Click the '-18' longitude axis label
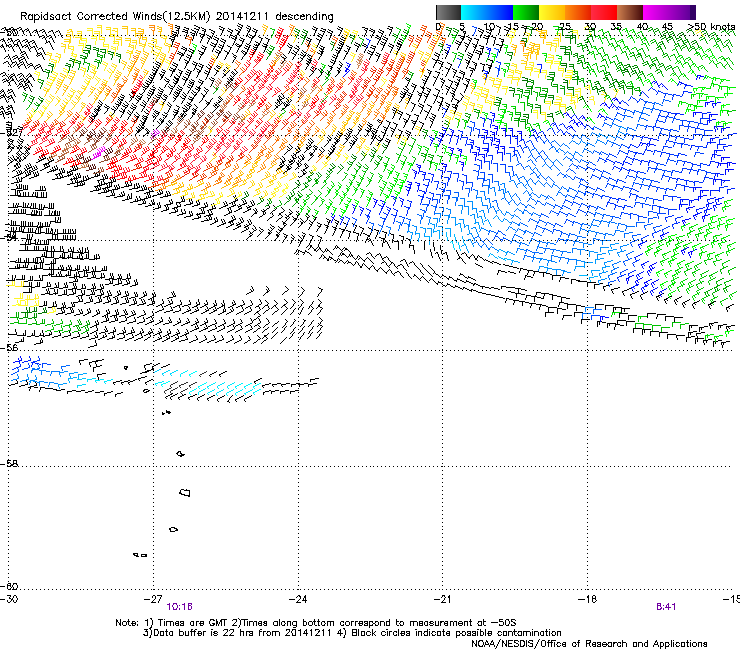The height and width of the screenshot is (650, 740). click(588, 599)
